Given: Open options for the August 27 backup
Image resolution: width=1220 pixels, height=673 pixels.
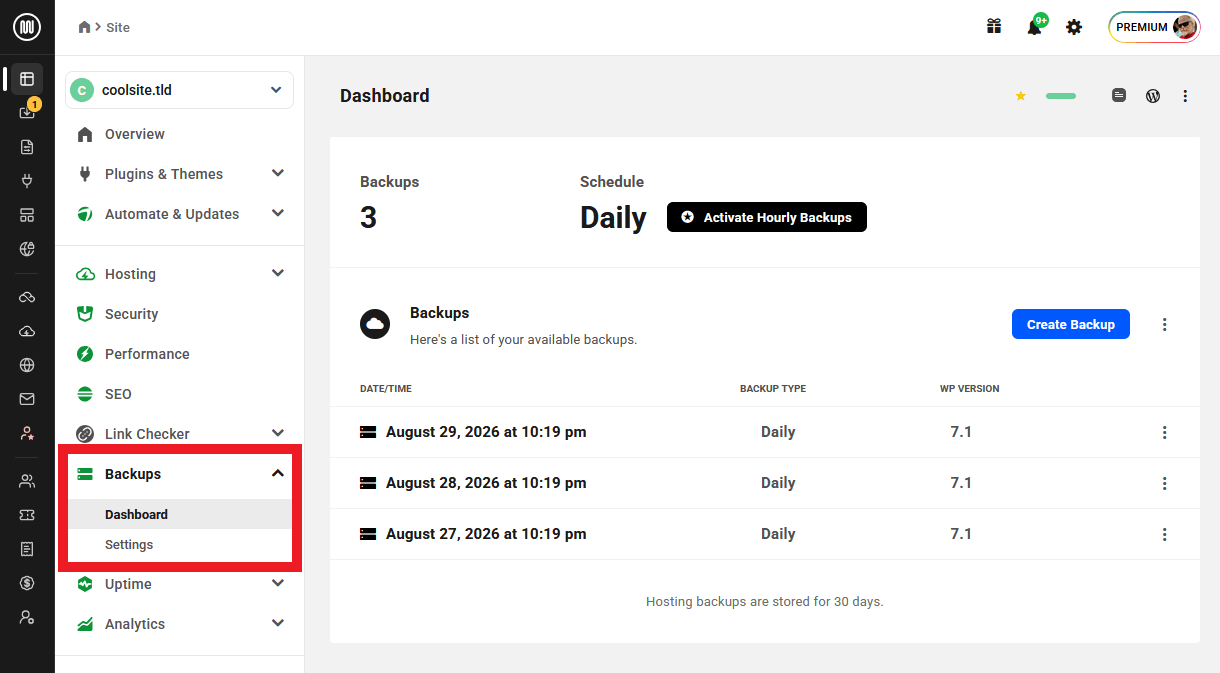Looking at the screenshot, I should (1165, 534).
